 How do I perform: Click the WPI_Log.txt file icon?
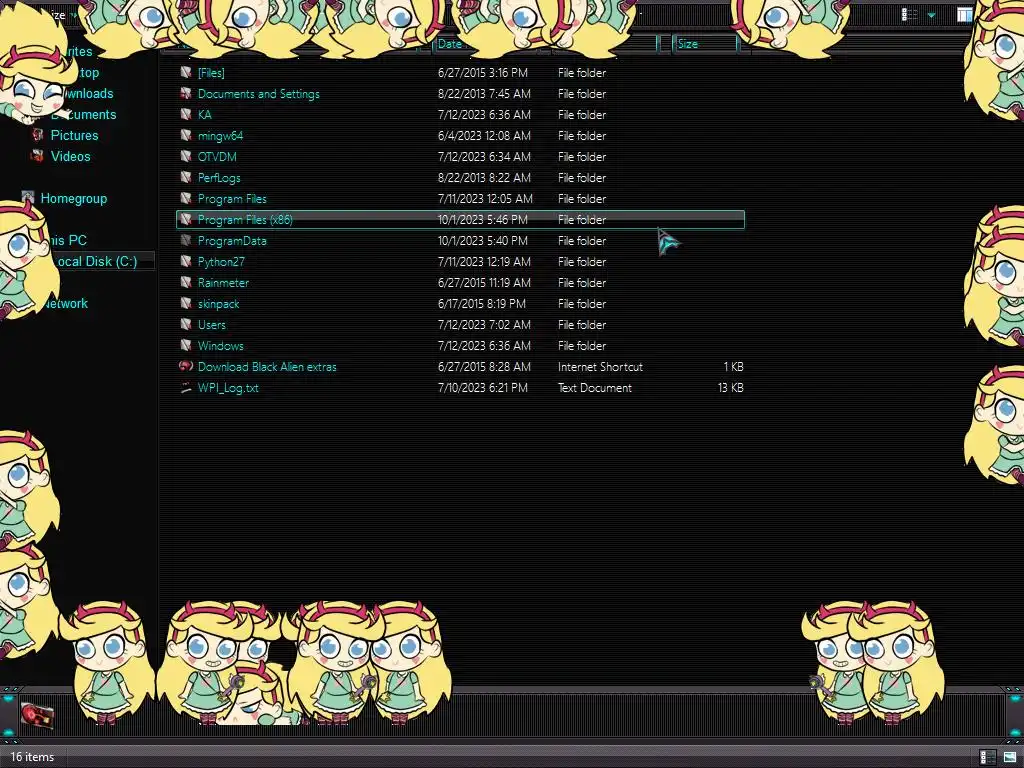coord(186,387)
